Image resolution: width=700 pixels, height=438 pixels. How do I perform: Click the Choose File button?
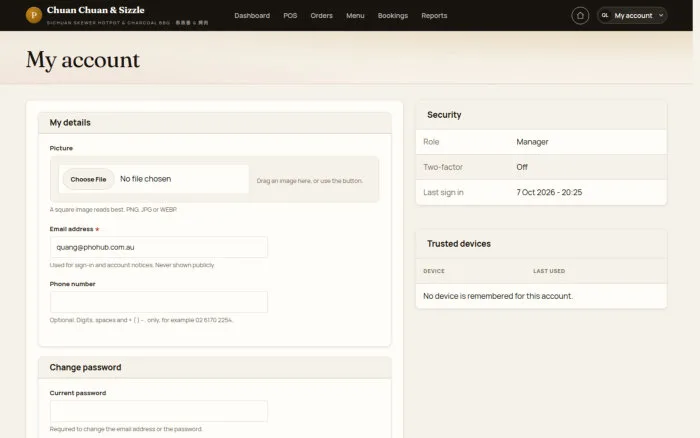pyautogui.click(x=88, y=179)
